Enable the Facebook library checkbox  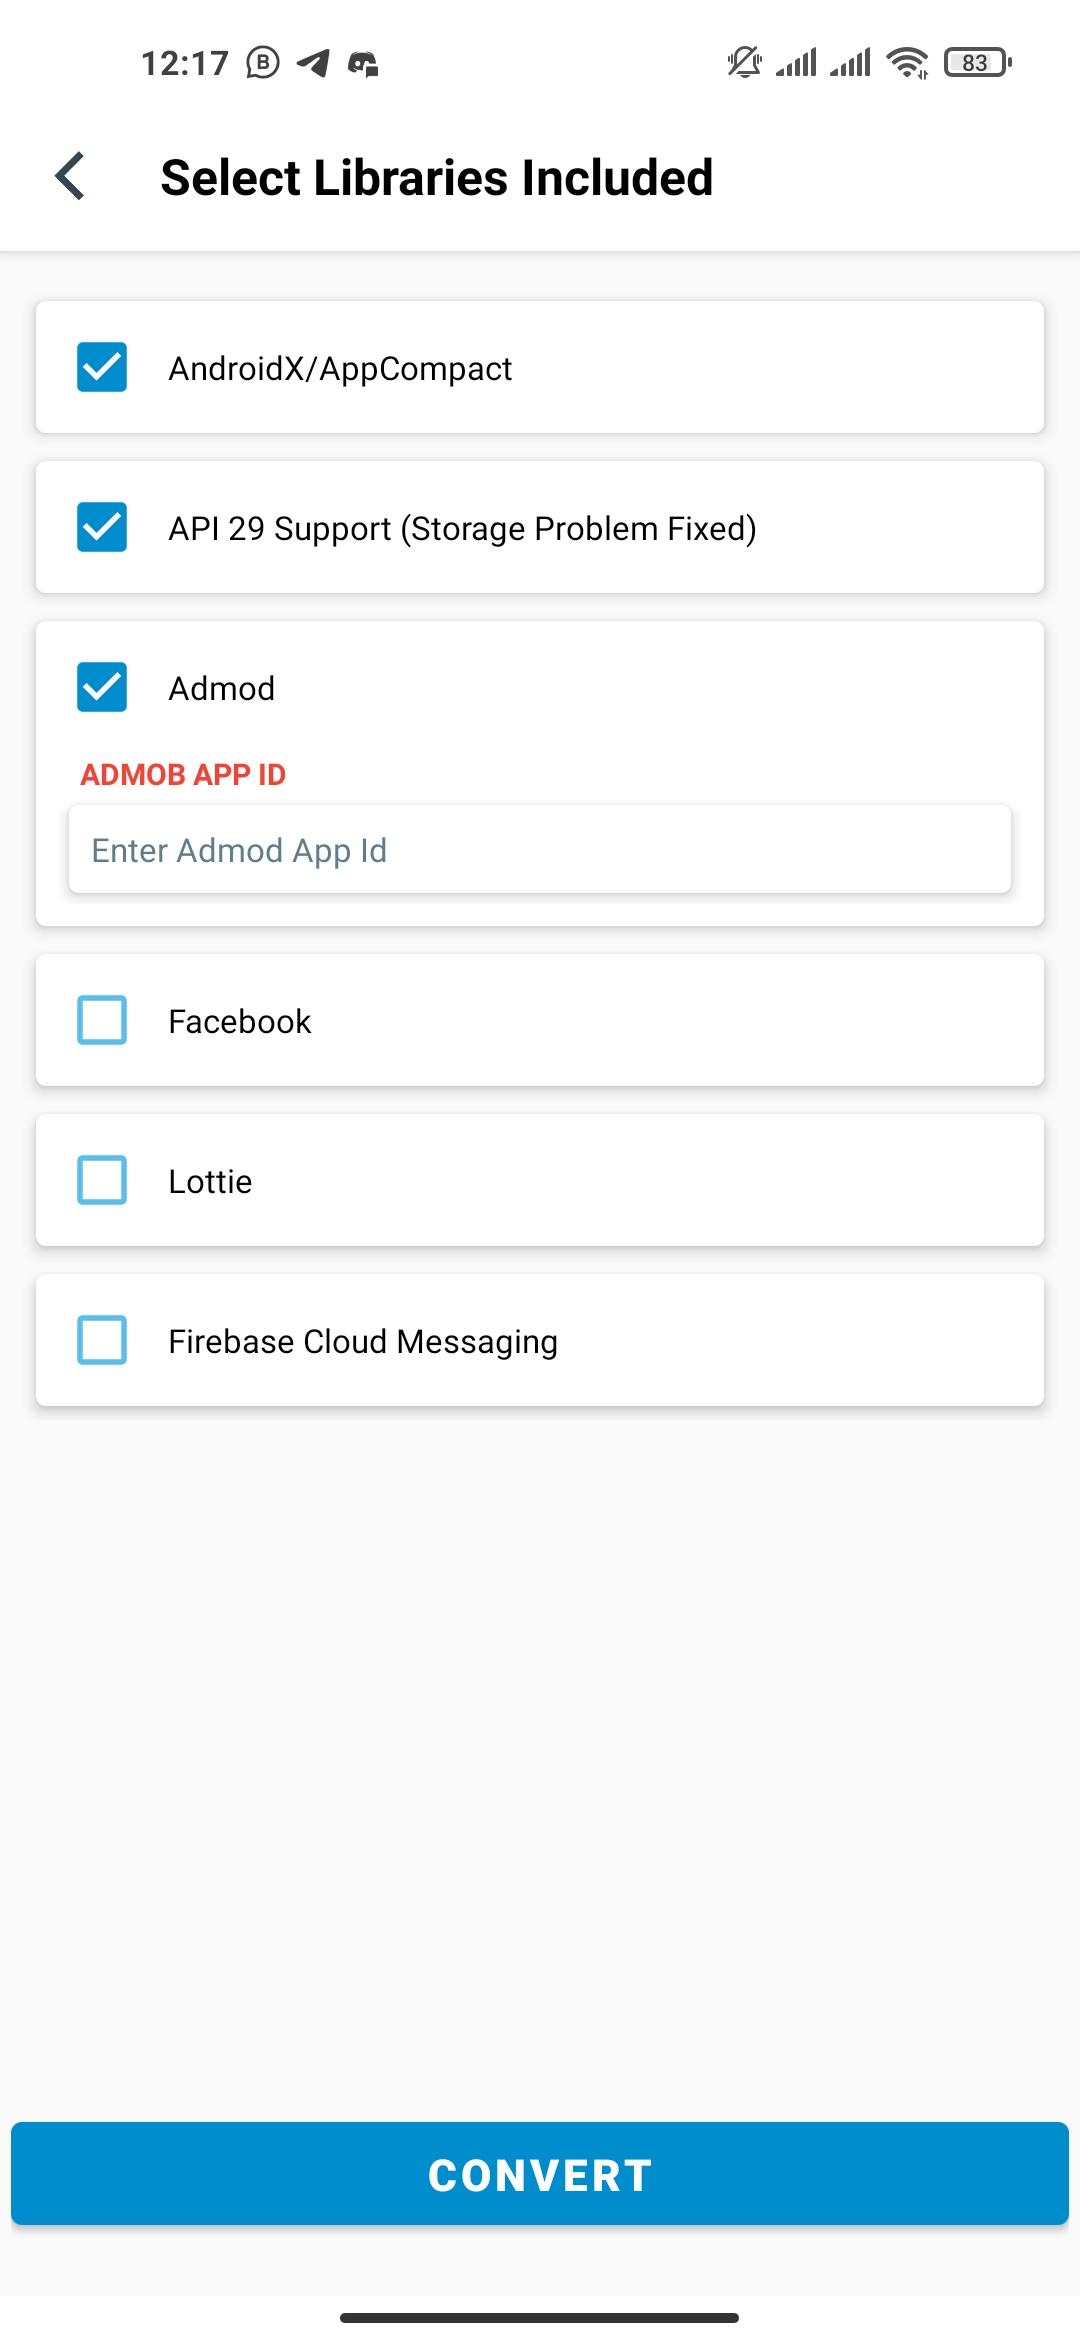pos(102,1020)
